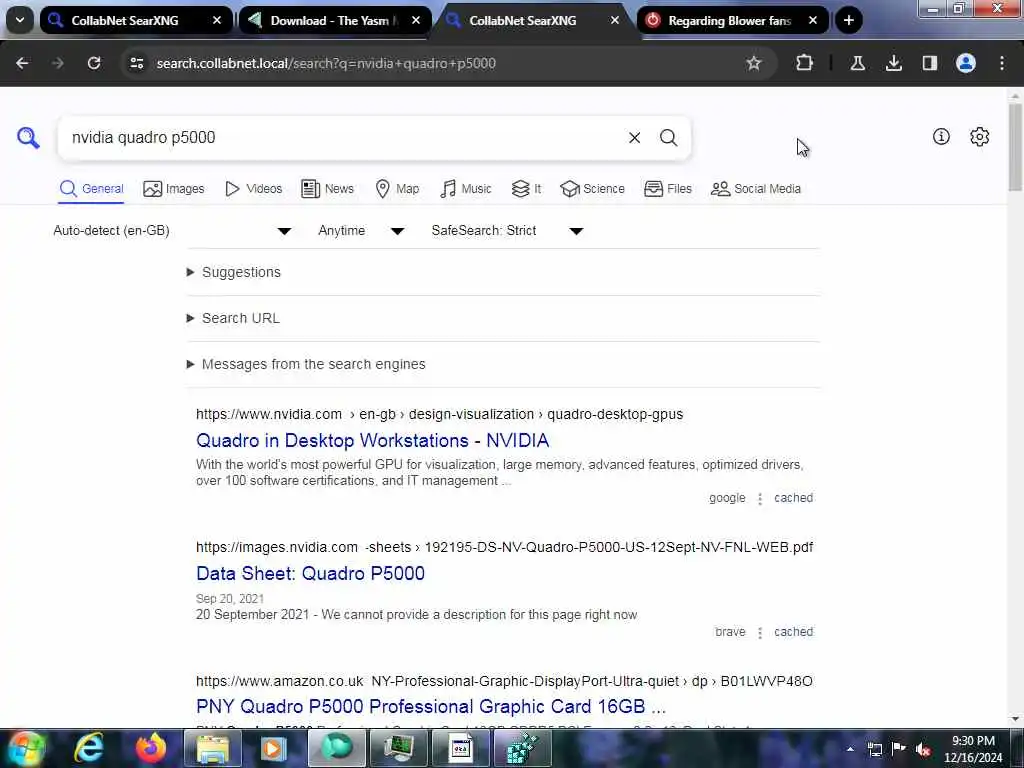Open the SafeSearch: Strict dropdown
The width and height of the screenshot is (1024, 768).
(507, 231)
